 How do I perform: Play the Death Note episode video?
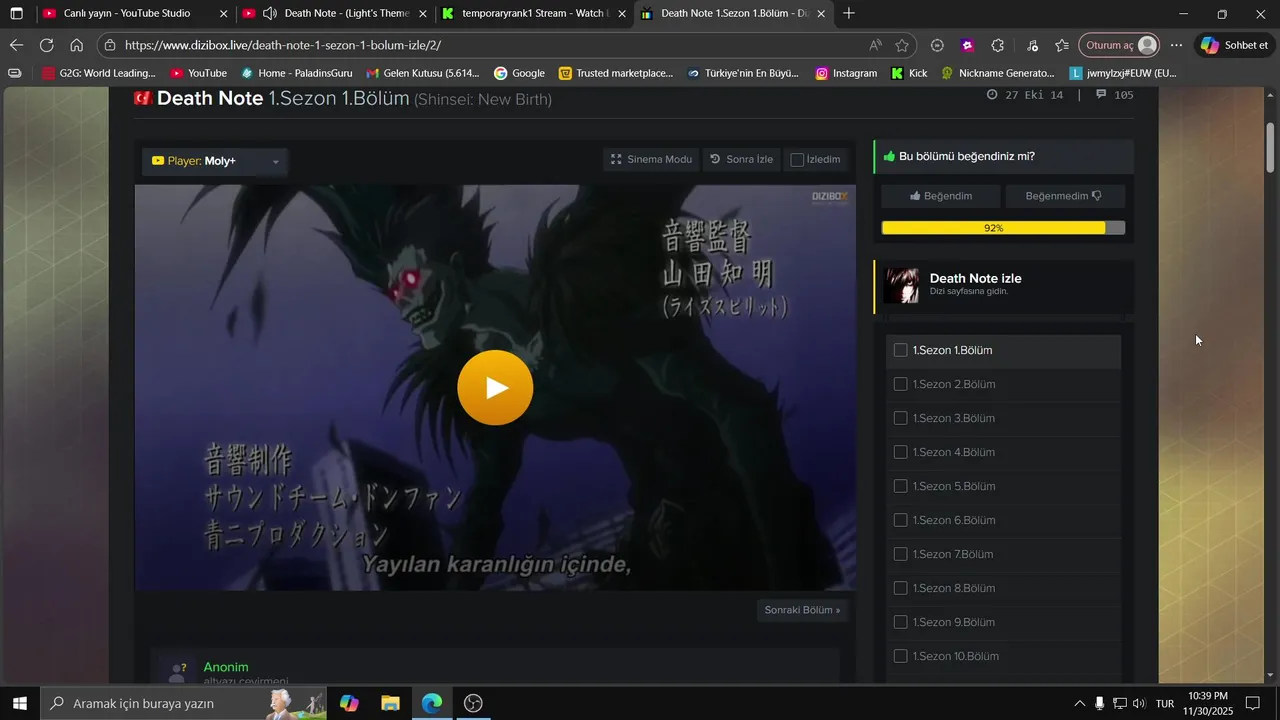click(495, 388)
